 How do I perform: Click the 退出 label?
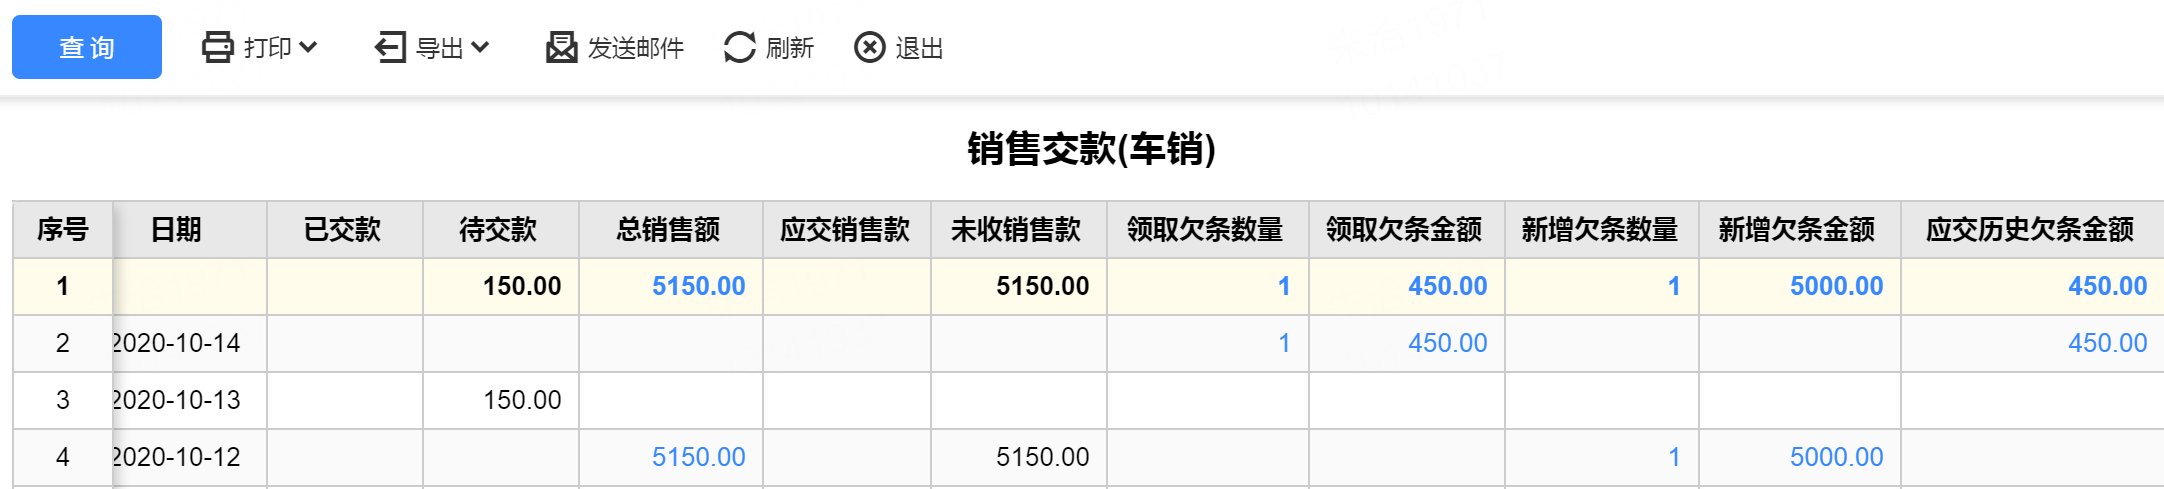920,48
